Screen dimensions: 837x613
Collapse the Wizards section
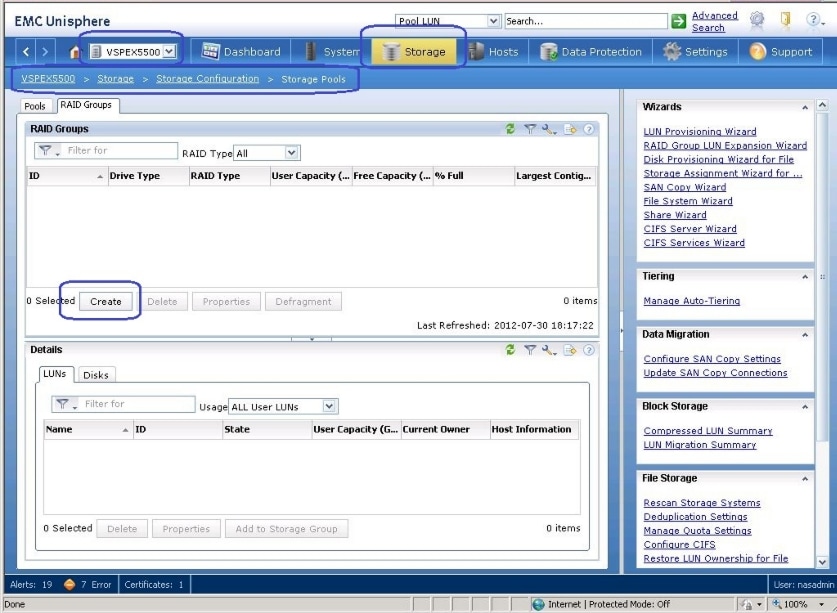[805, 107]
